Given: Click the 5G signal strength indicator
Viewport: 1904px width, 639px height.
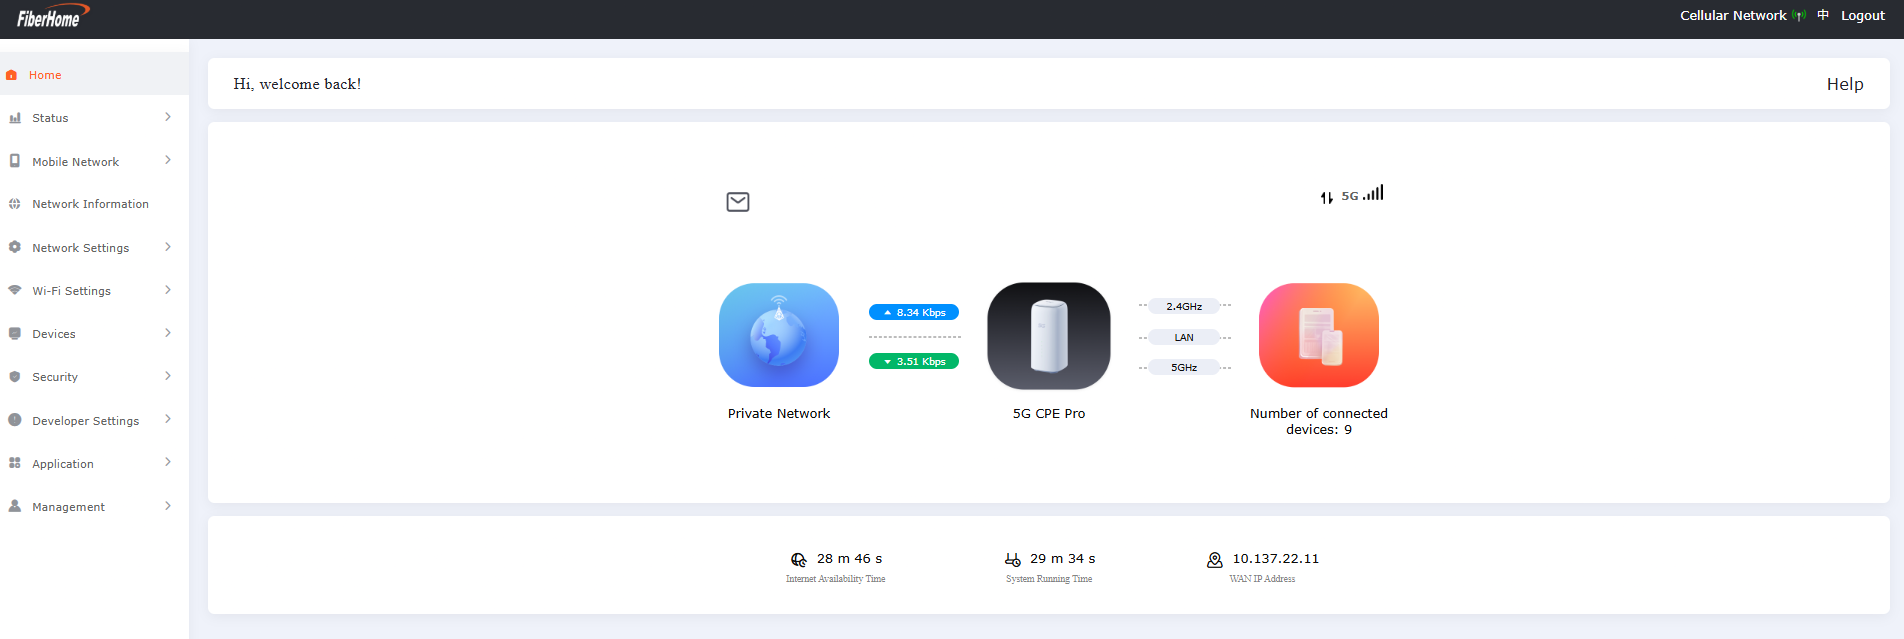Looking at the screenshot, I should point(1372,194).
